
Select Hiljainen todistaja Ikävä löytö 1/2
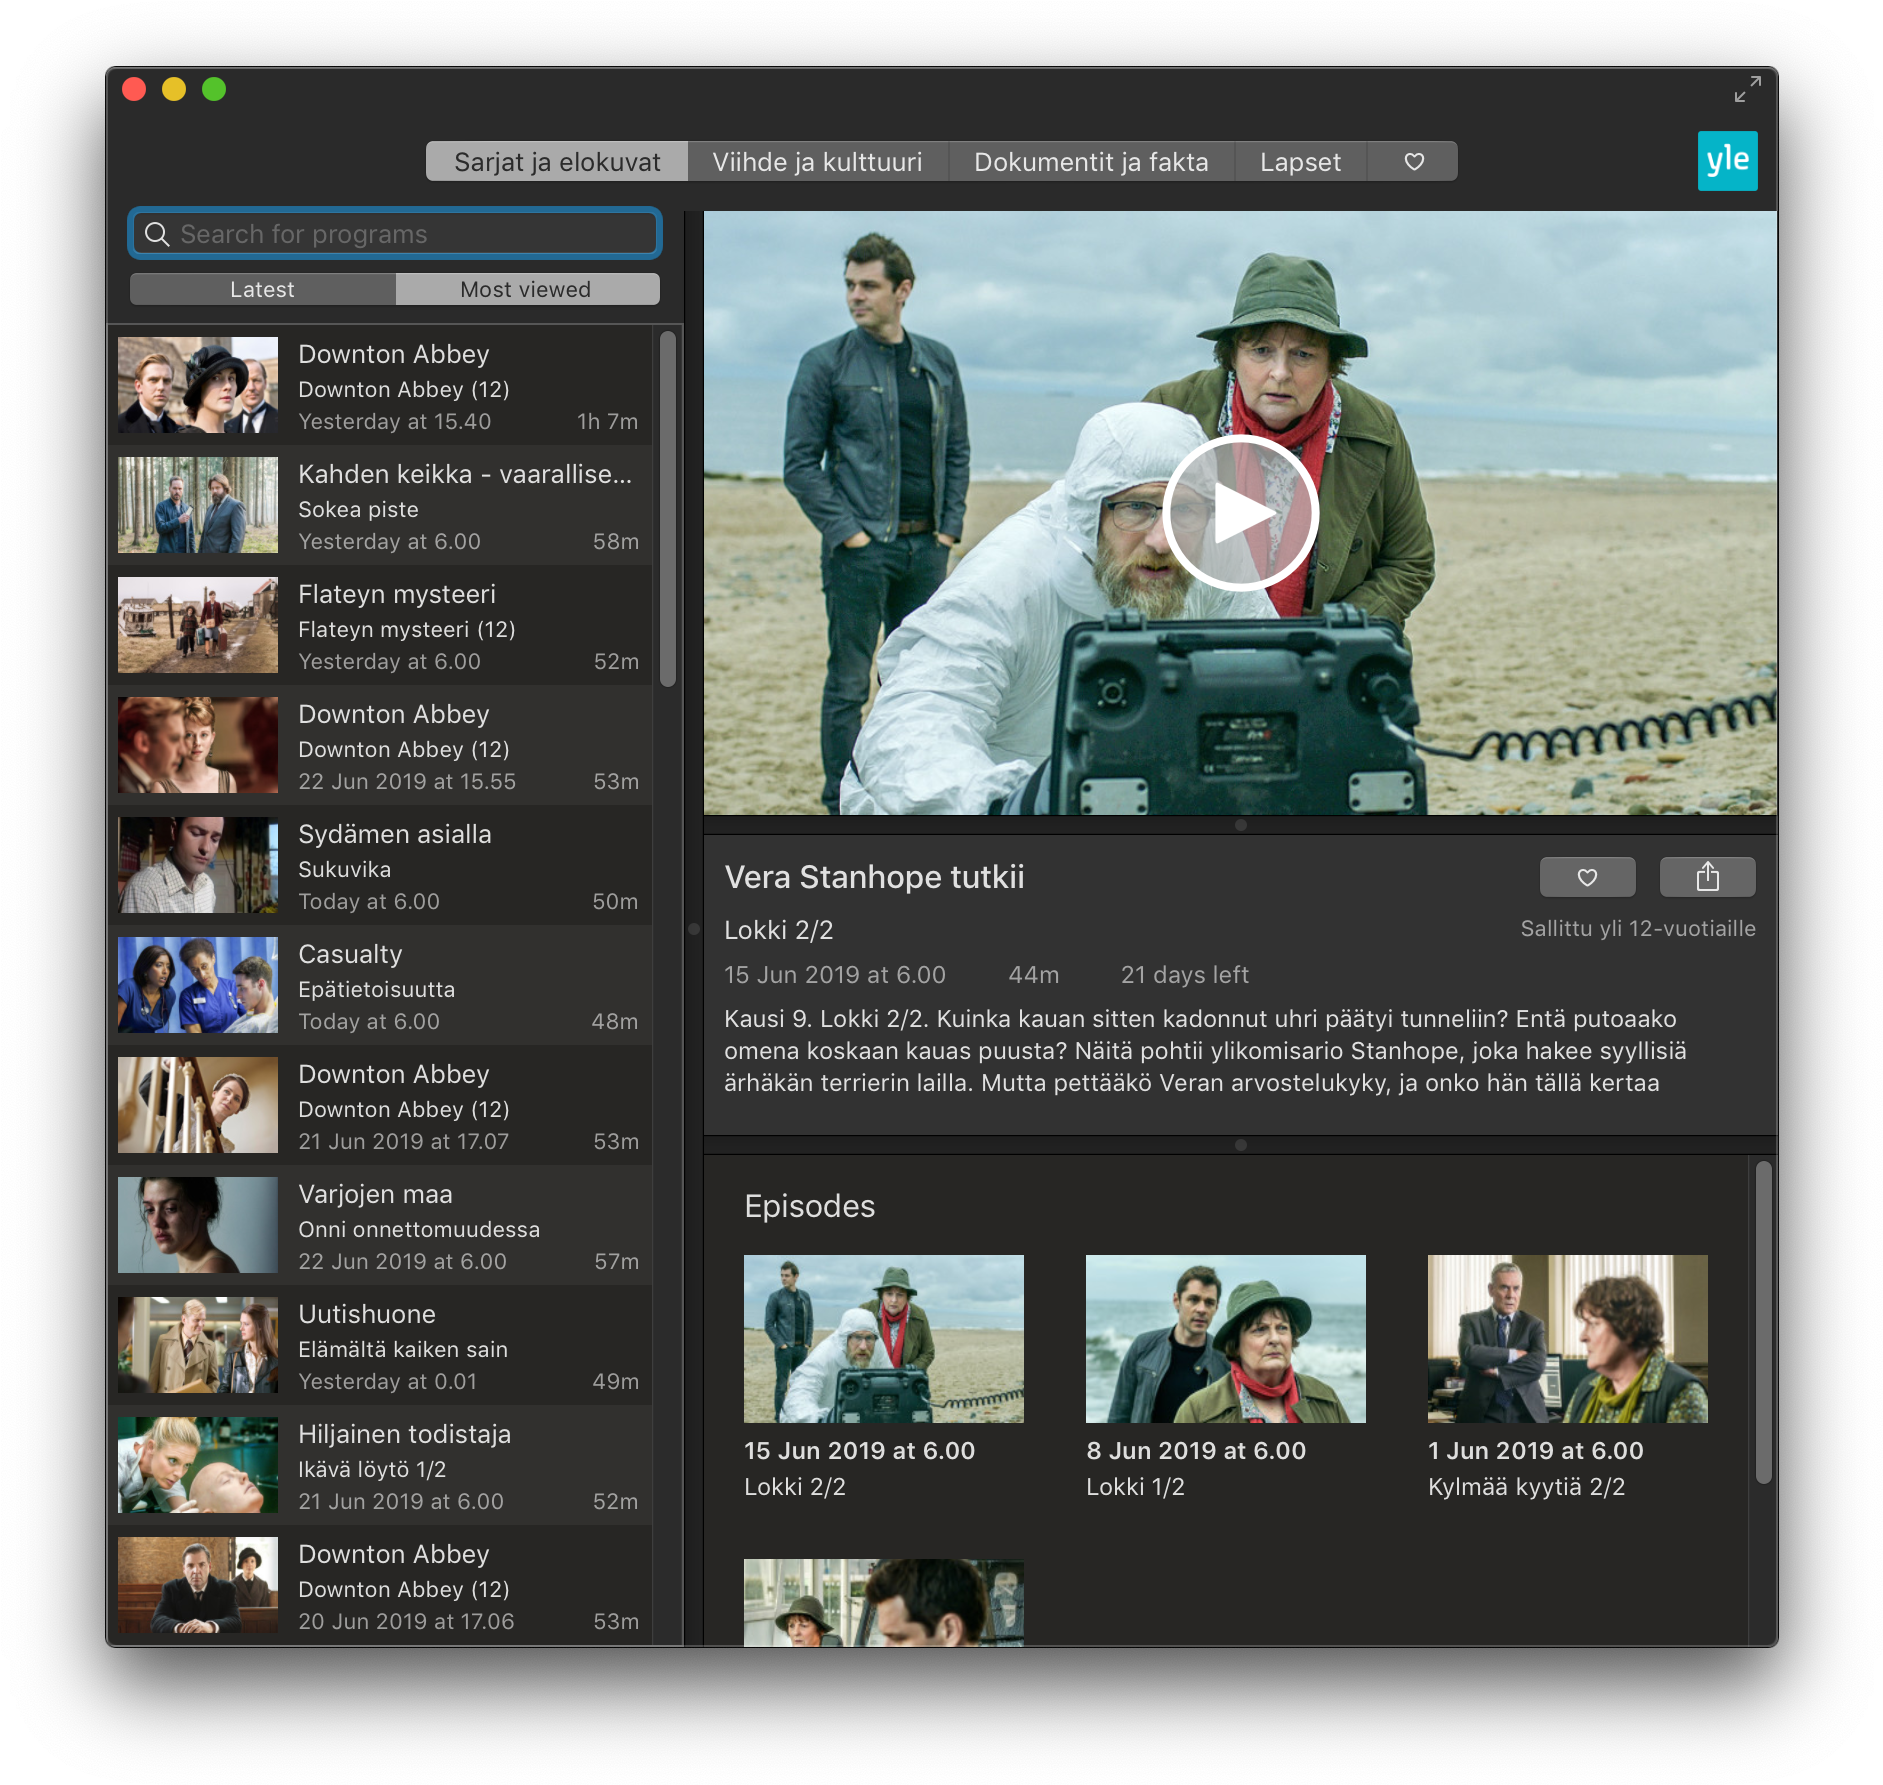381,1465
